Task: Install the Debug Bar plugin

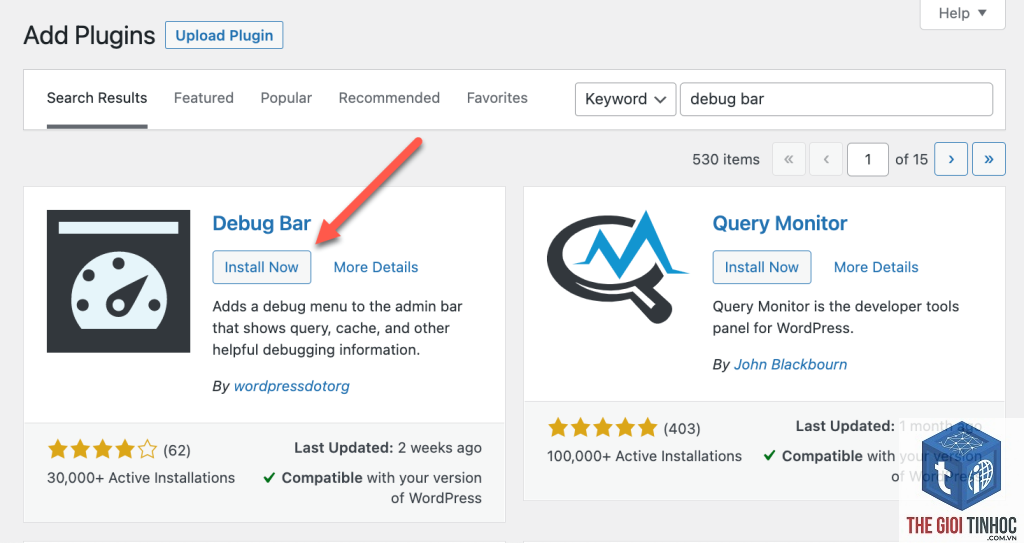Action: click(261, 267)
